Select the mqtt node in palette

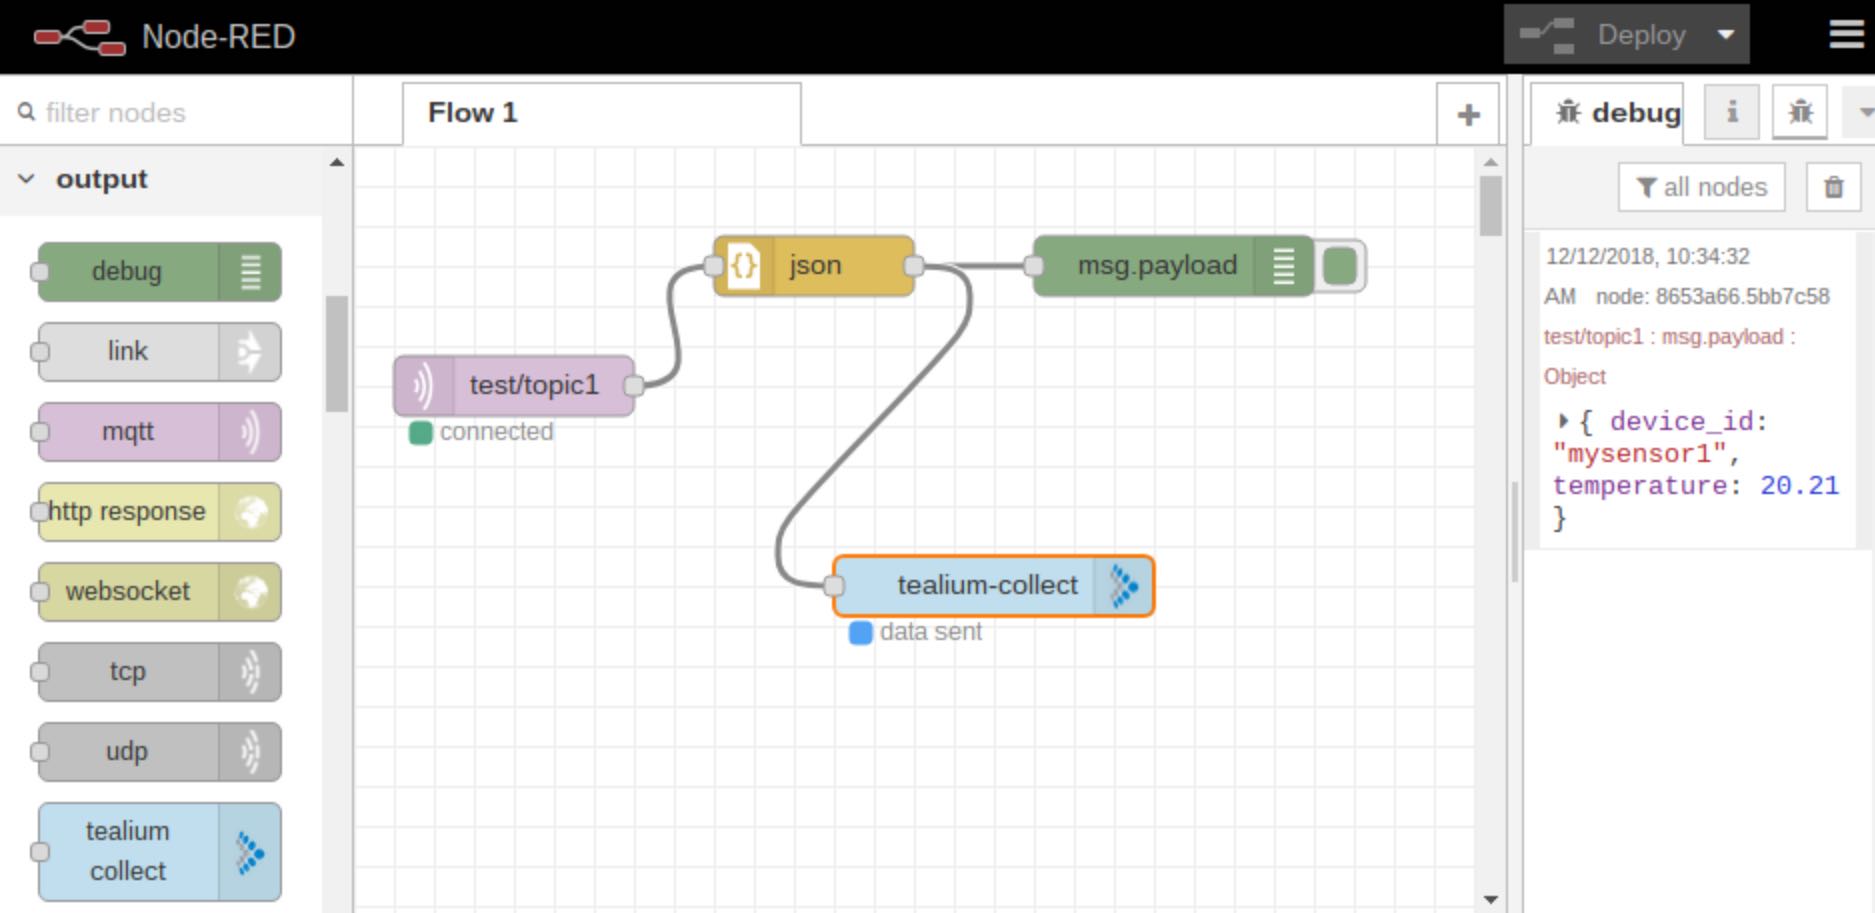(159, 431)
